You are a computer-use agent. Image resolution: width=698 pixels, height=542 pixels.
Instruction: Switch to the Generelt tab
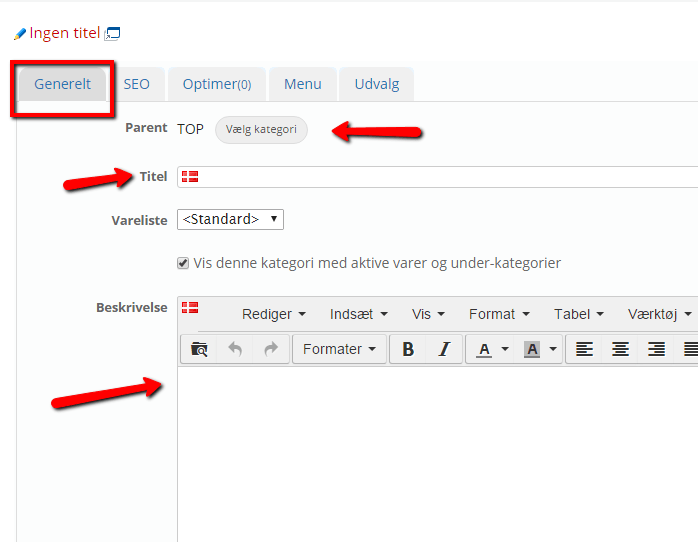(62, 84)
